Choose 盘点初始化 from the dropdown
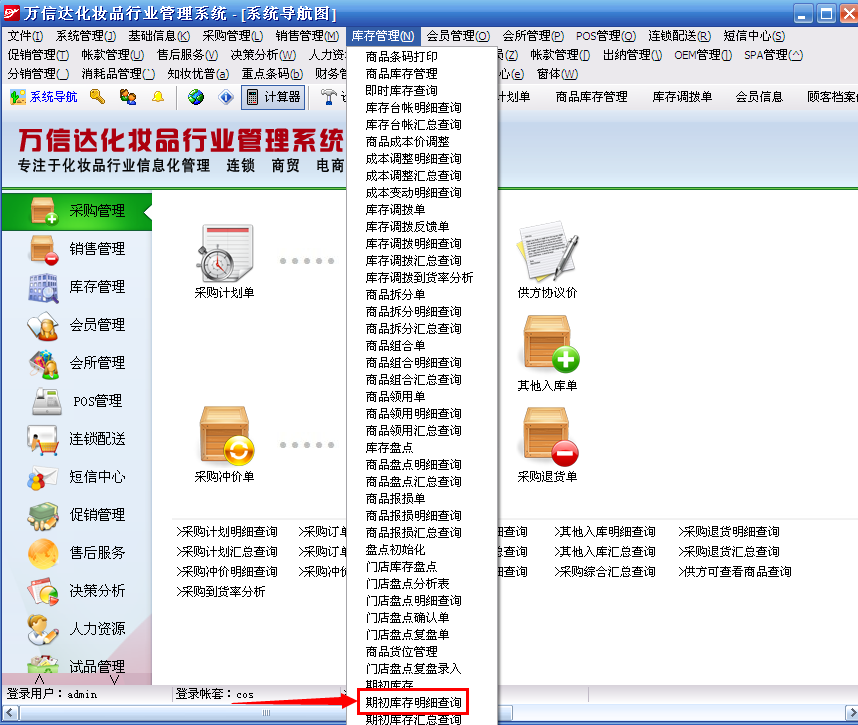The image size is (858, 725). tap(396, 550)
